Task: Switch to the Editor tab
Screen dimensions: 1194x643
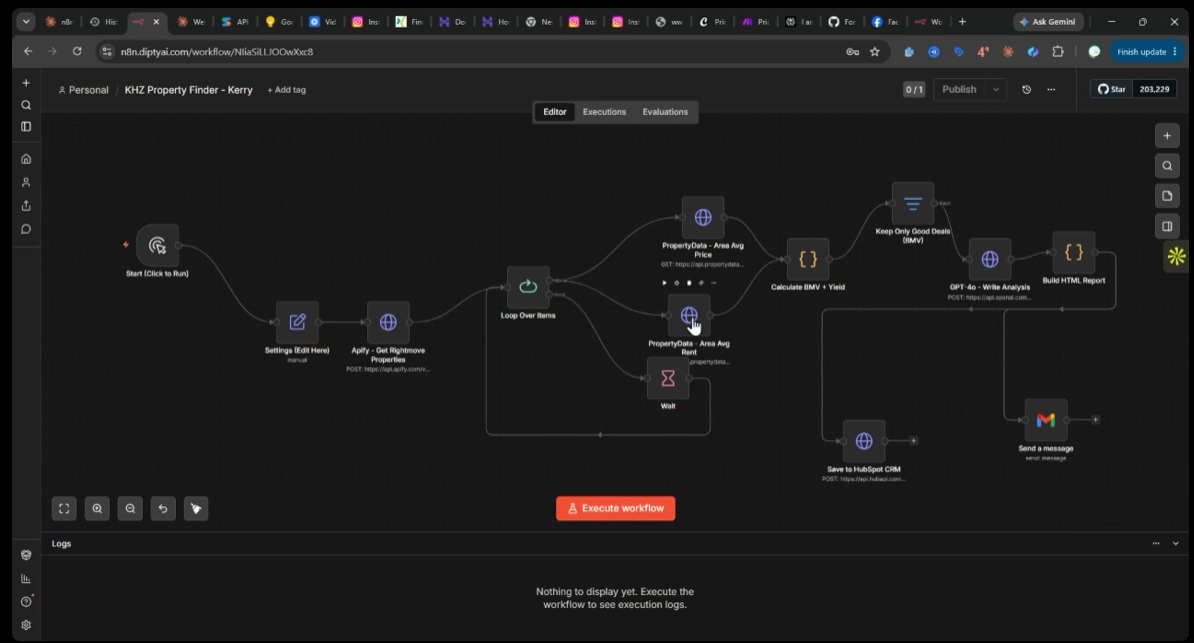Action: (554, 112)
